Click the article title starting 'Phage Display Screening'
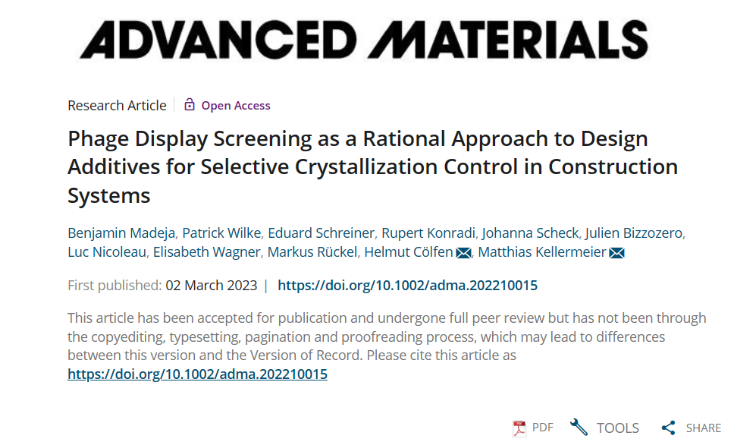 (x=373, y=167)
